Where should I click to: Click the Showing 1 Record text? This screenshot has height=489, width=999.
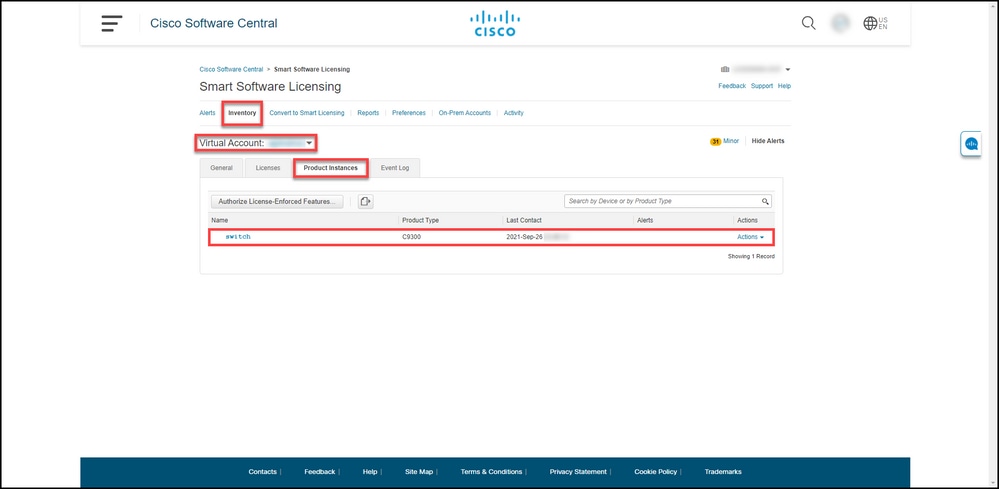coord(751,257)
